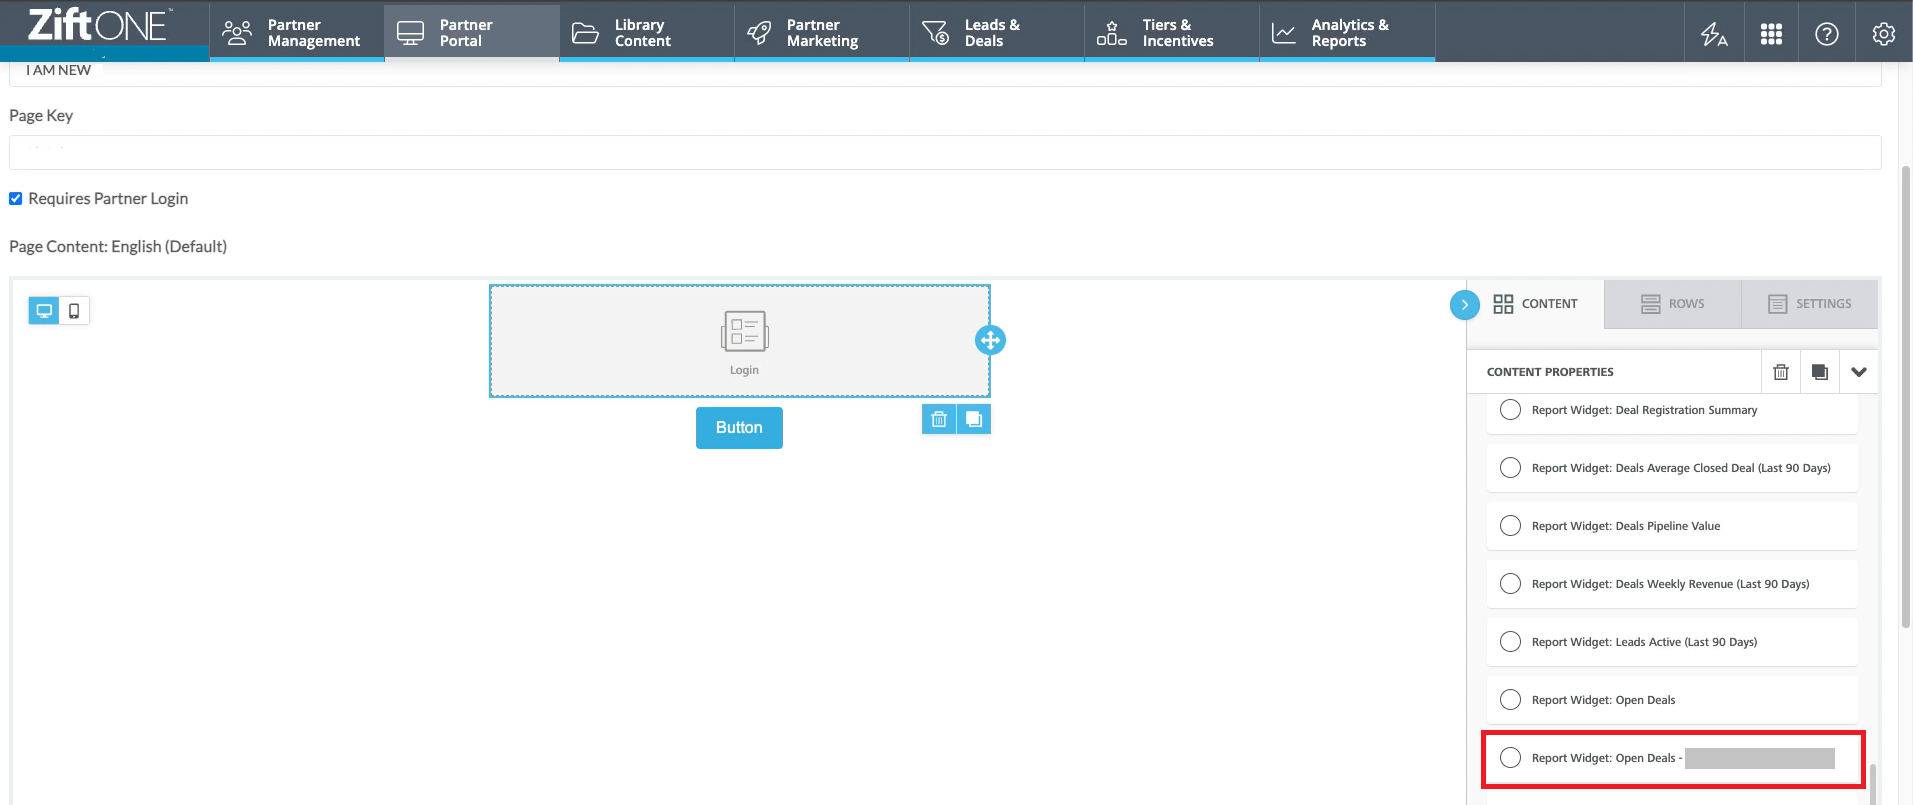
Task: Toggle Requires Partner Login checkbox
Action: point(16,198)
